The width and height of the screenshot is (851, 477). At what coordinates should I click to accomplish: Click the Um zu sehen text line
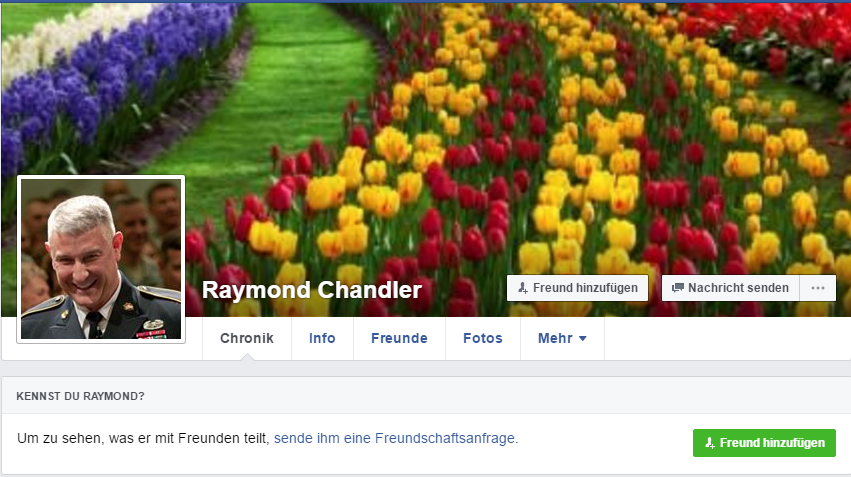point(268,438)
